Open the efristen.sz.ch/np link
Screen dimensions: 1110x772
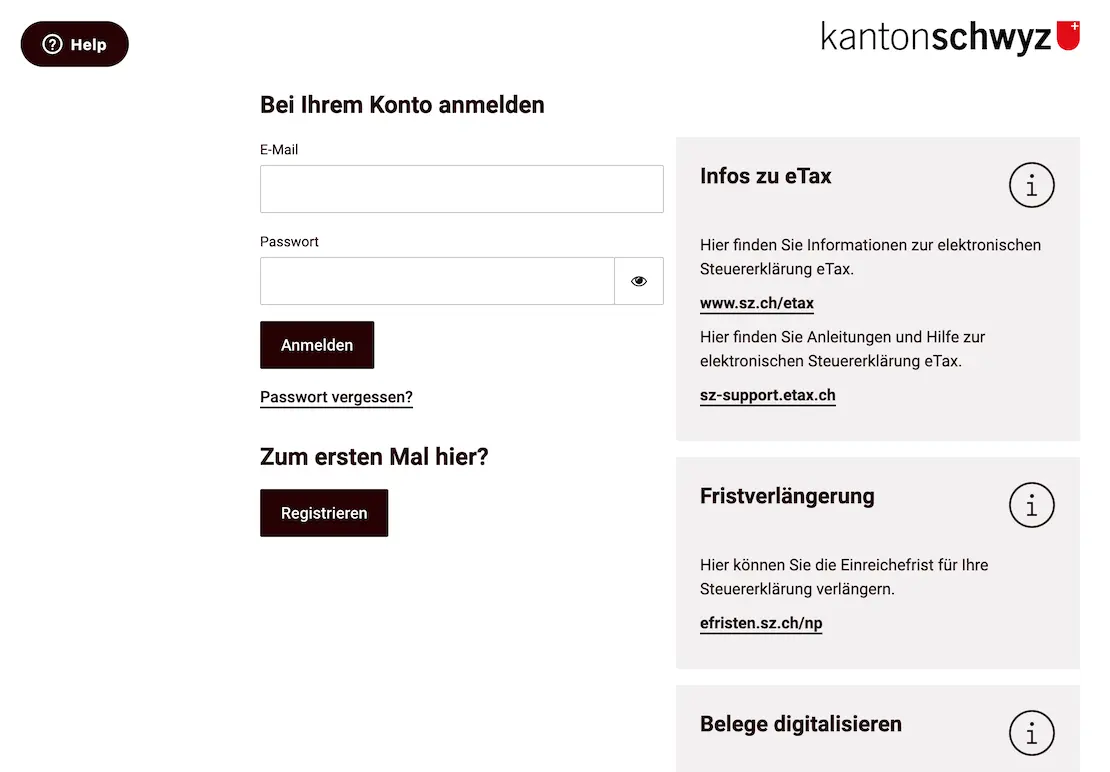click(x=761, y=623)
